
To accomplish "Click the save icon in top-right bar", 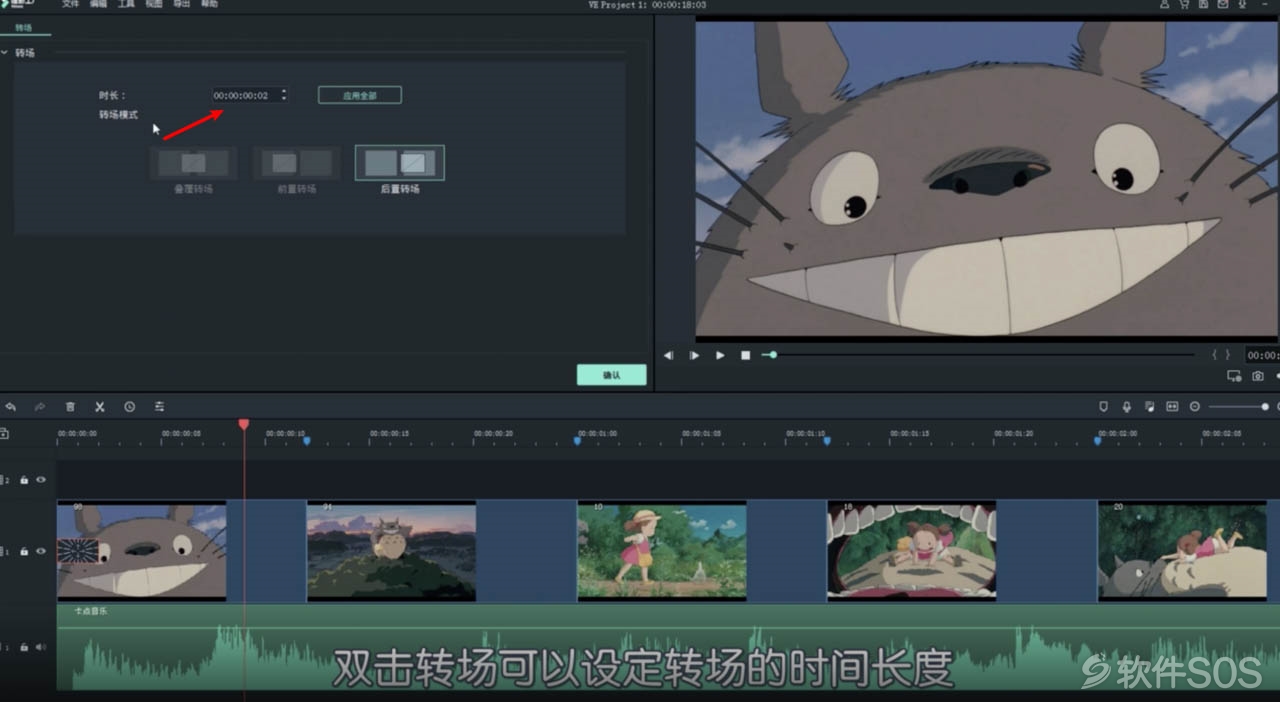I will (1203, 5).
